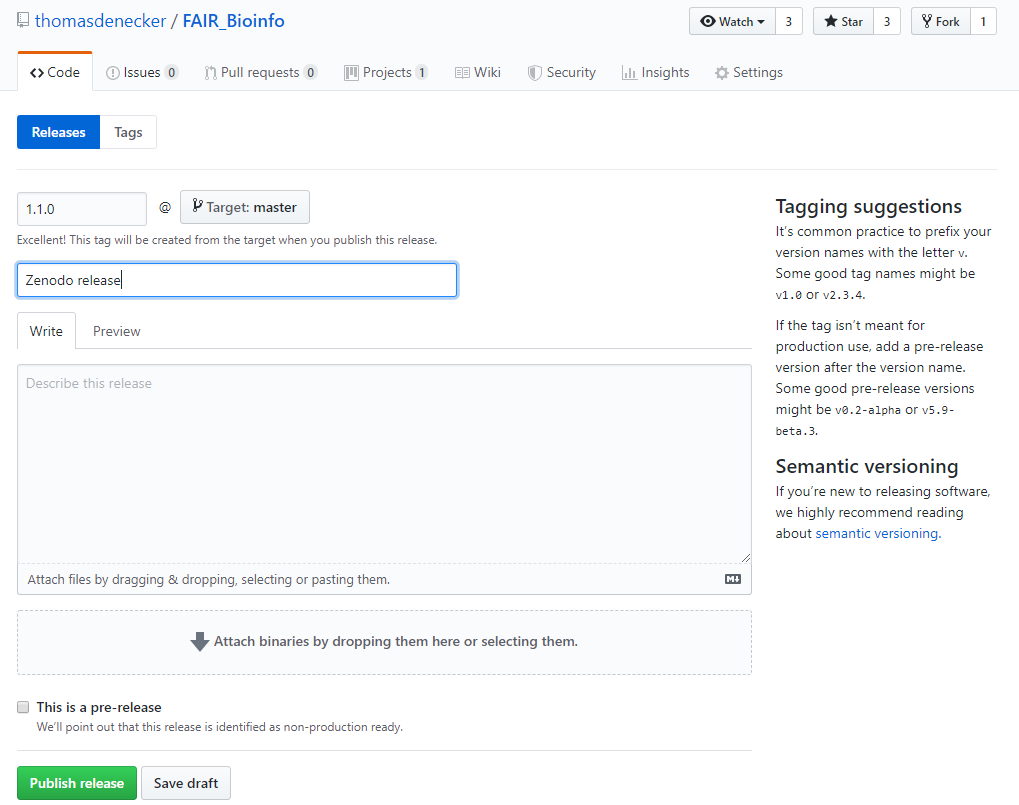Click the eye icon on Watch
This screenshot has height=805, width=1019.
pyautogui.click(x=708, y=21)
